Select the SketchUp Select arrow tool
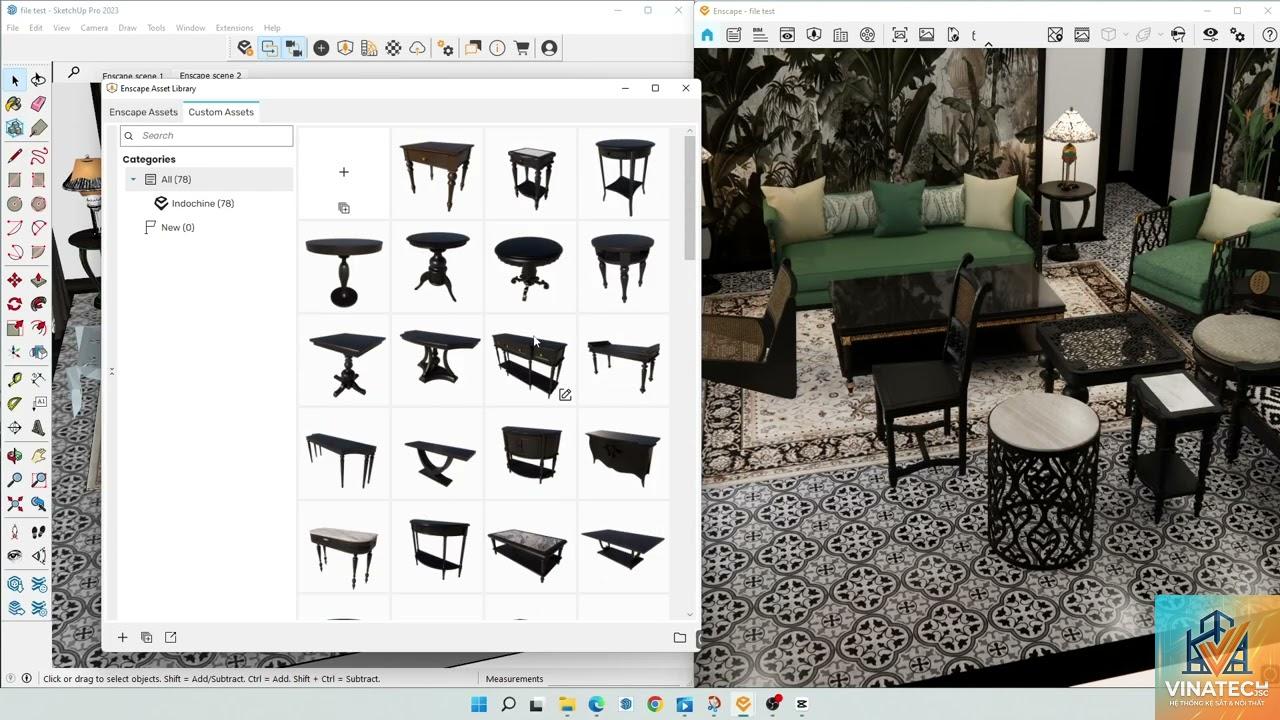Viewport: 1280px width, 720px height. tap(15, 80)
